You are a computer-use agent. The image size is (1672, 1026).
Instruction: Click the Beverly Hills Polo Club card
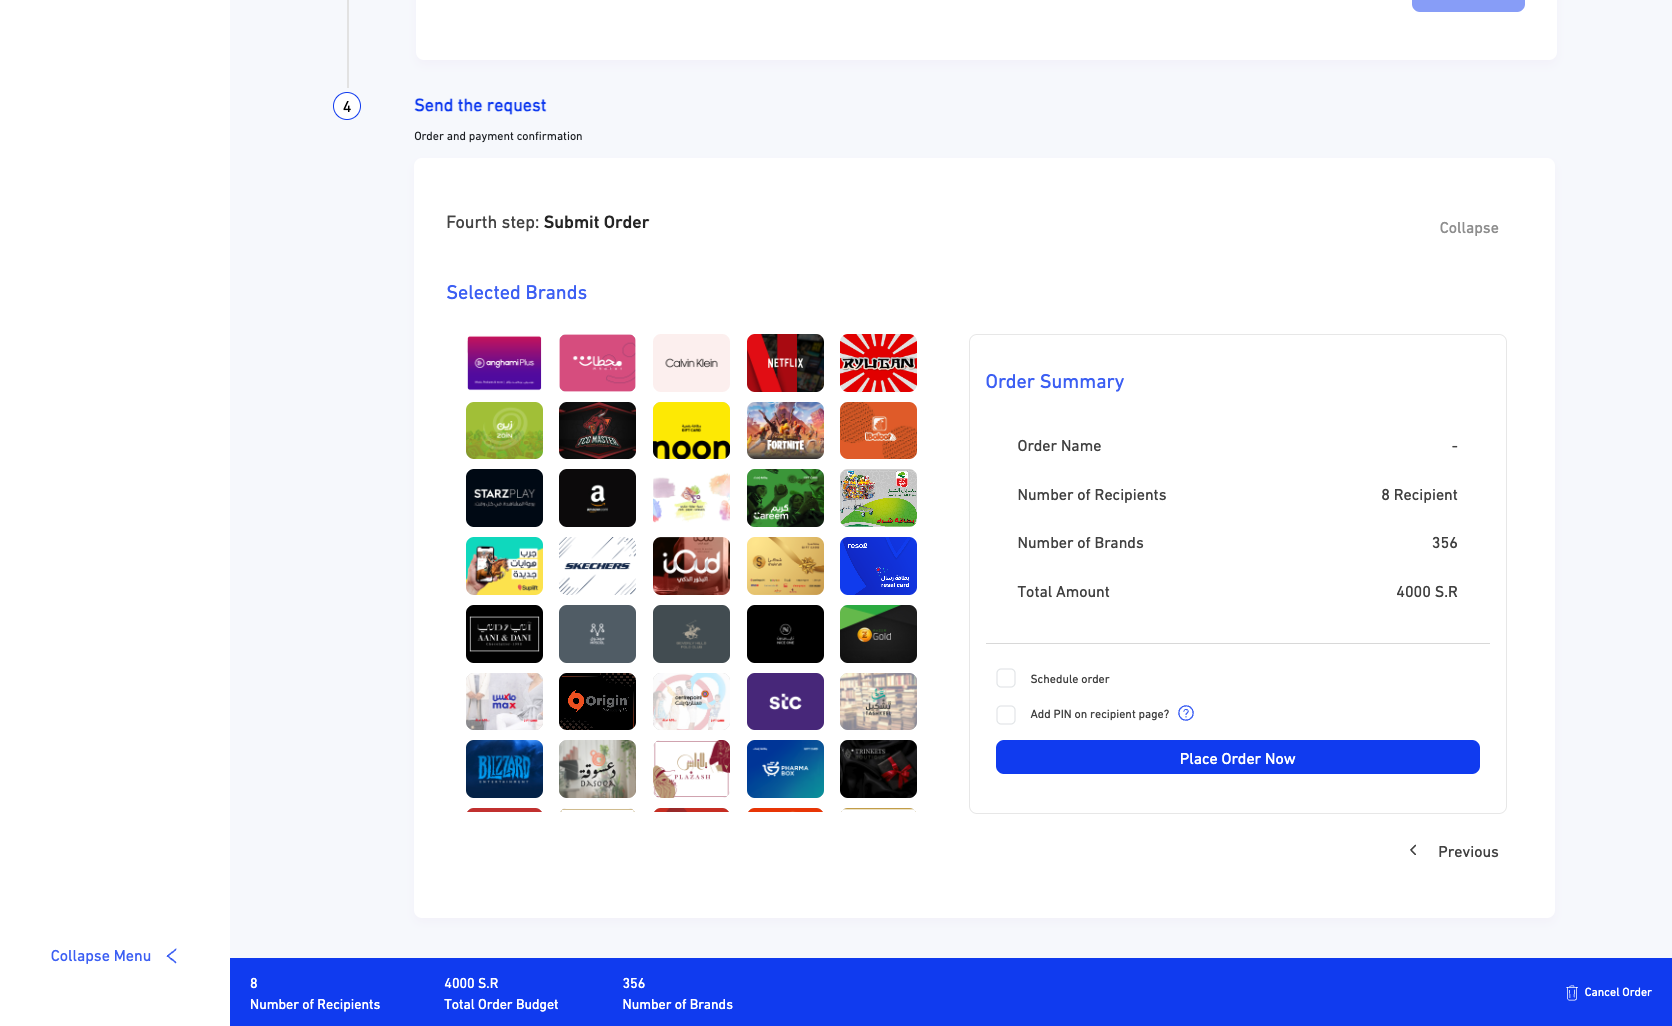tap(691, 634)
